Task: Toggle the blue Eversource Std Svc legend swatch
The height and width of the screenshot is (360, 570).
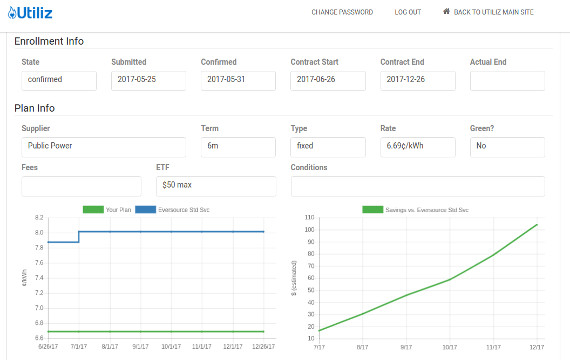Action: 145,209
